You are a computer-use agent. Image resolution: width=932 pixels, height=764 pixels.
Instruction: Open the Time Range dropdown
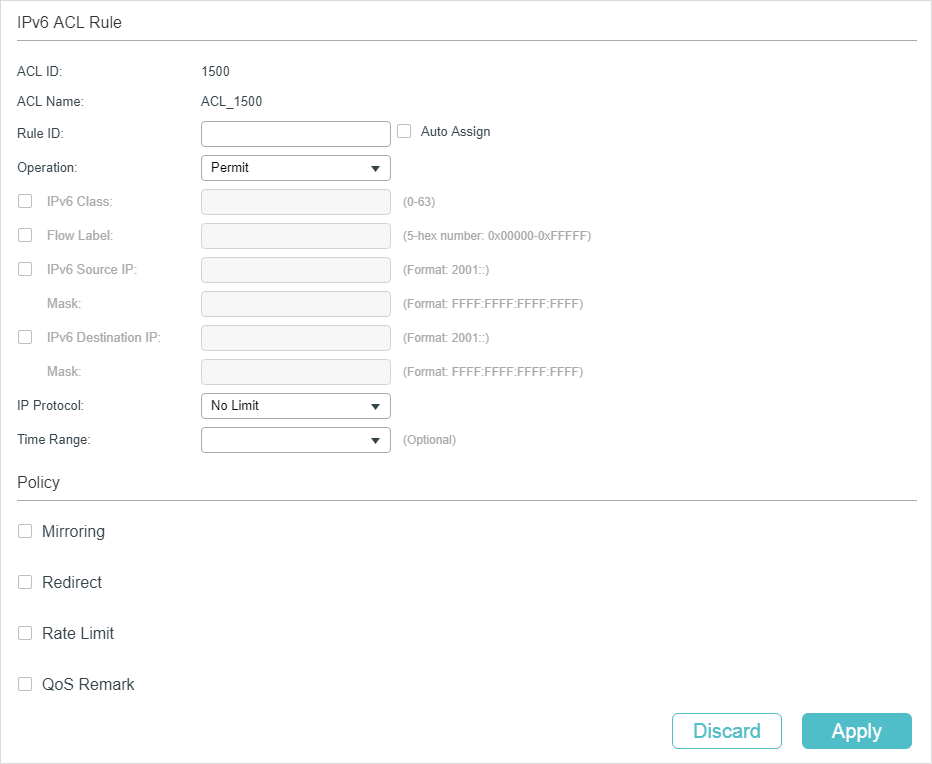pos(295,440)
